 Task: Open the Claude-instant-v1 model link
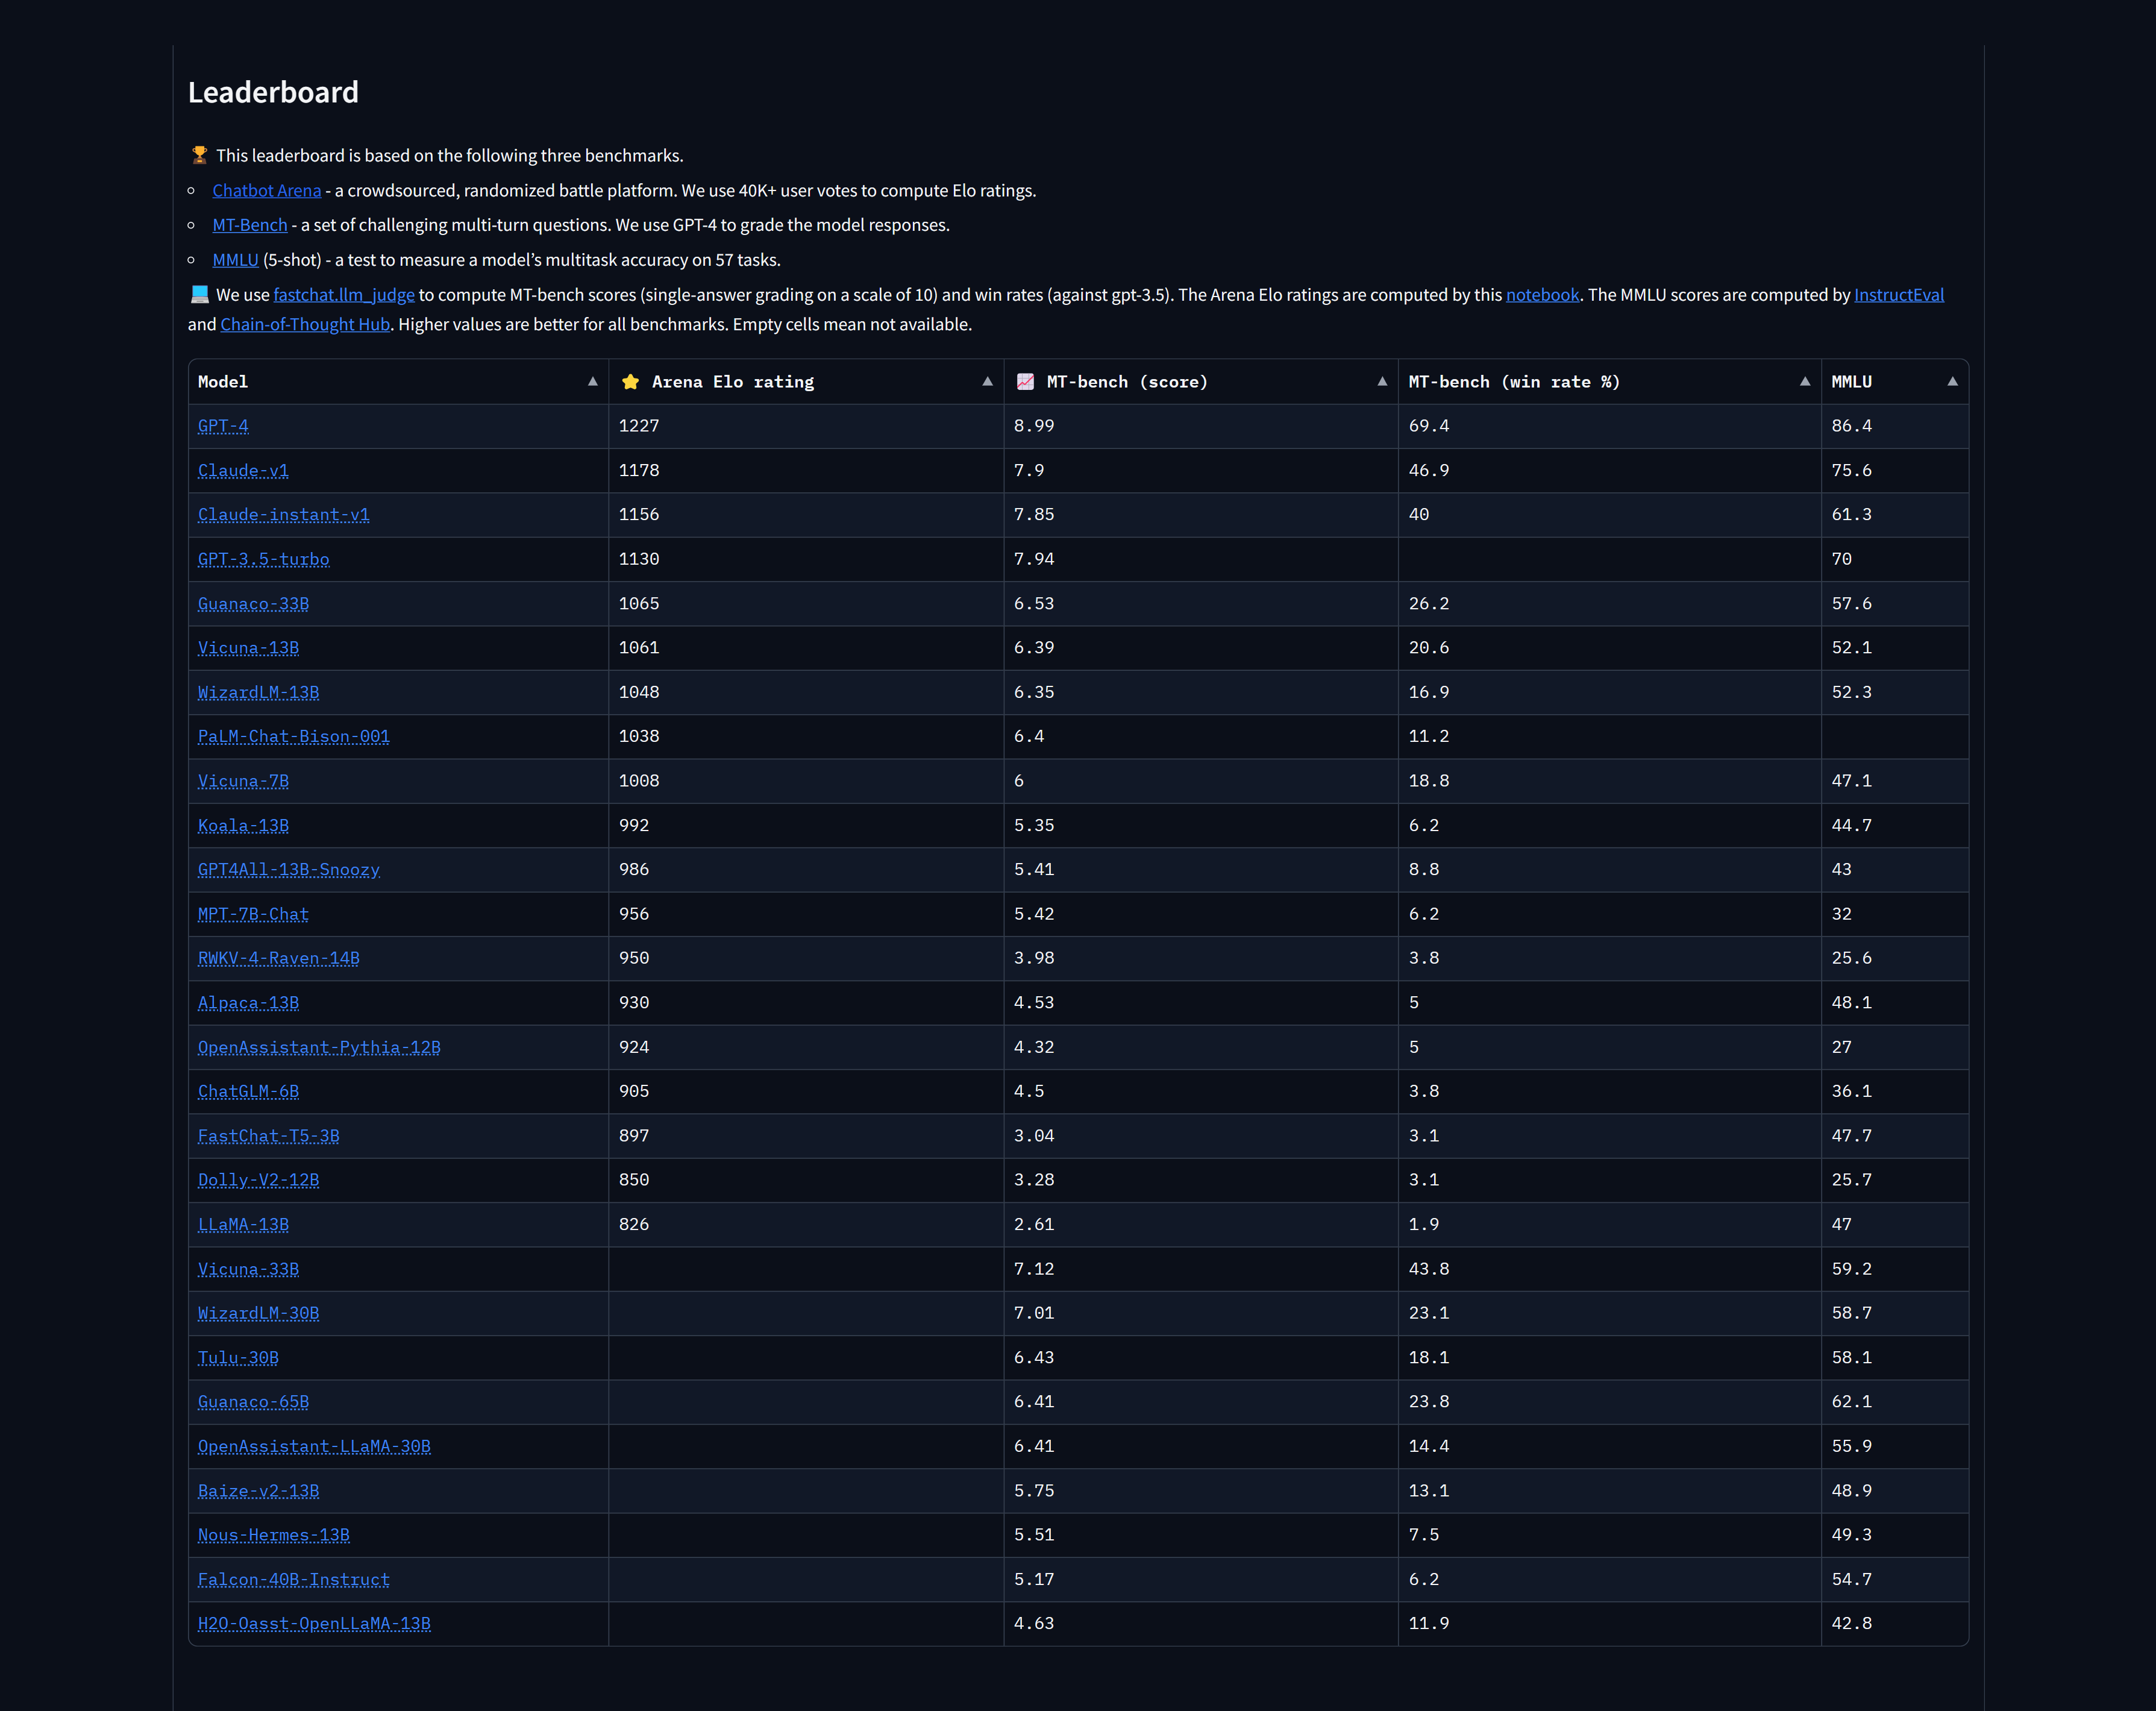(x=283, y=515)
